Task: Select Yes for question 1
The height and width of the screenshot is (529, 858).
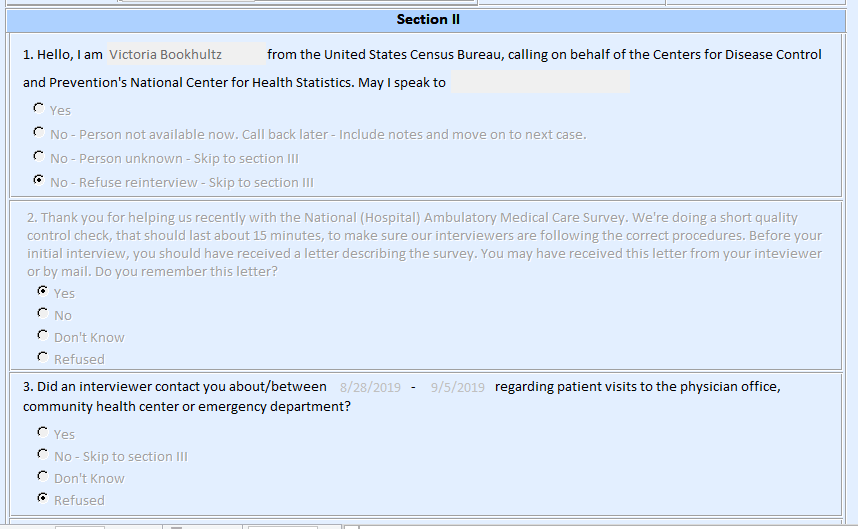Action: [x=38, y=109]
